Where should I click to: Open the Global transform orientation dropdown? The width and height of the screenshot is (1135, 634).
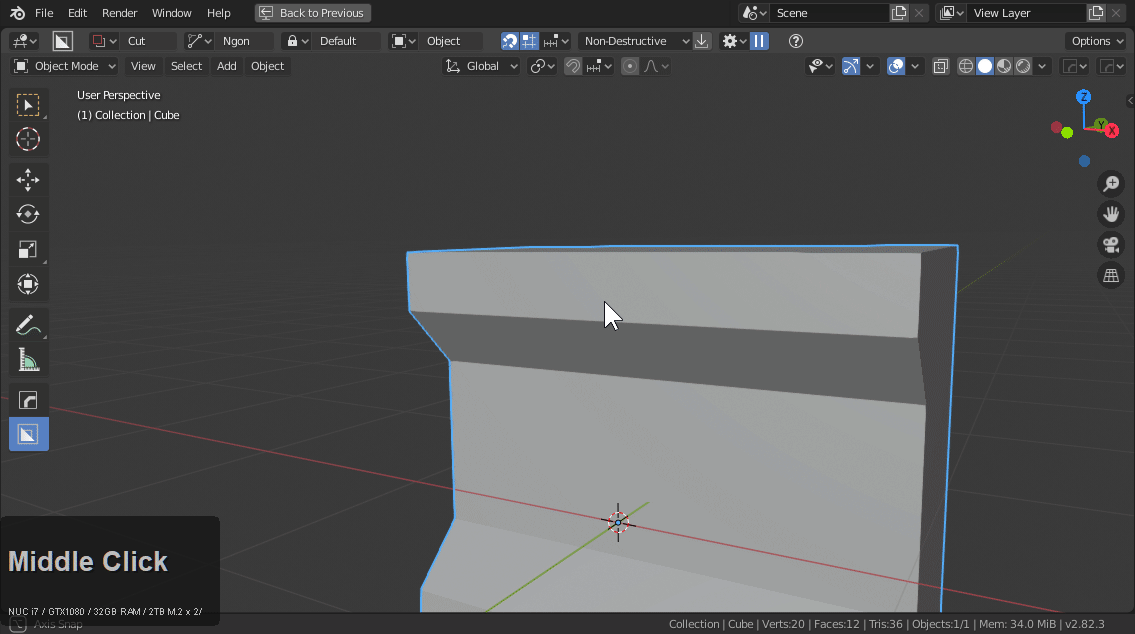482,66
